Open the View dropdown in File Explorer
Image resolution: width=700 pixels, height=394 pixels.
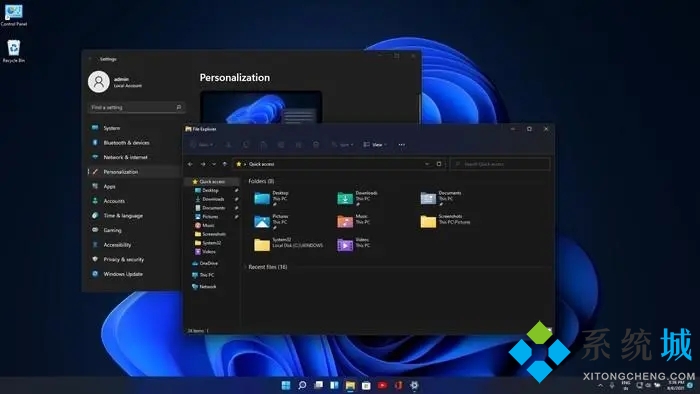[x=375, y=145]
